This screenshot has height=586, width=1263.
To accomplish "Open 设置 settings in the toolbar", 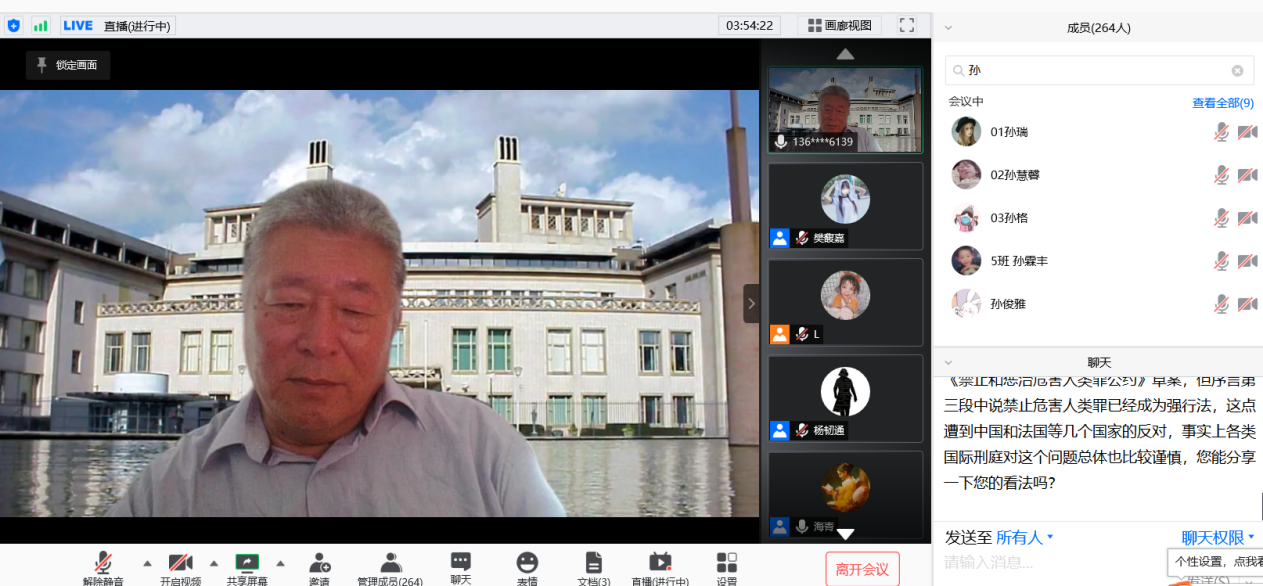I will (727, 563).
